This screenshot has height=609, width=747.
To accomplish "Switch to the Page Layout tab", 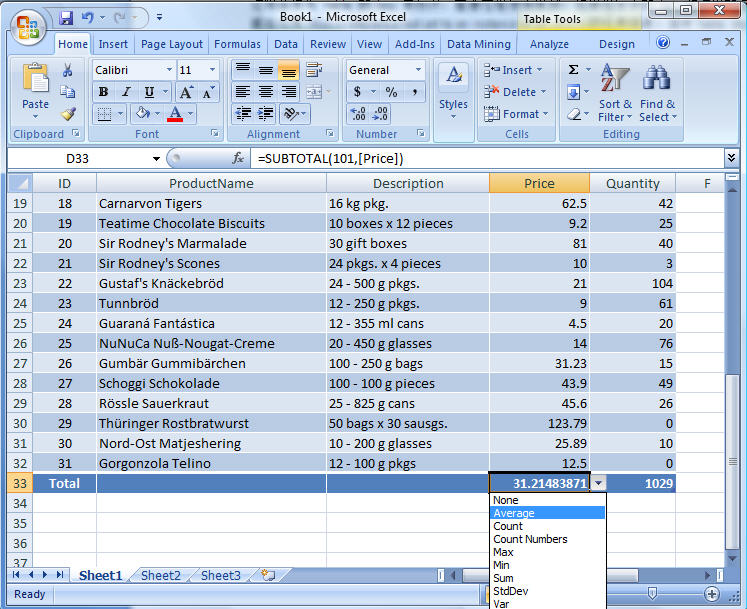I will [172, 44].
